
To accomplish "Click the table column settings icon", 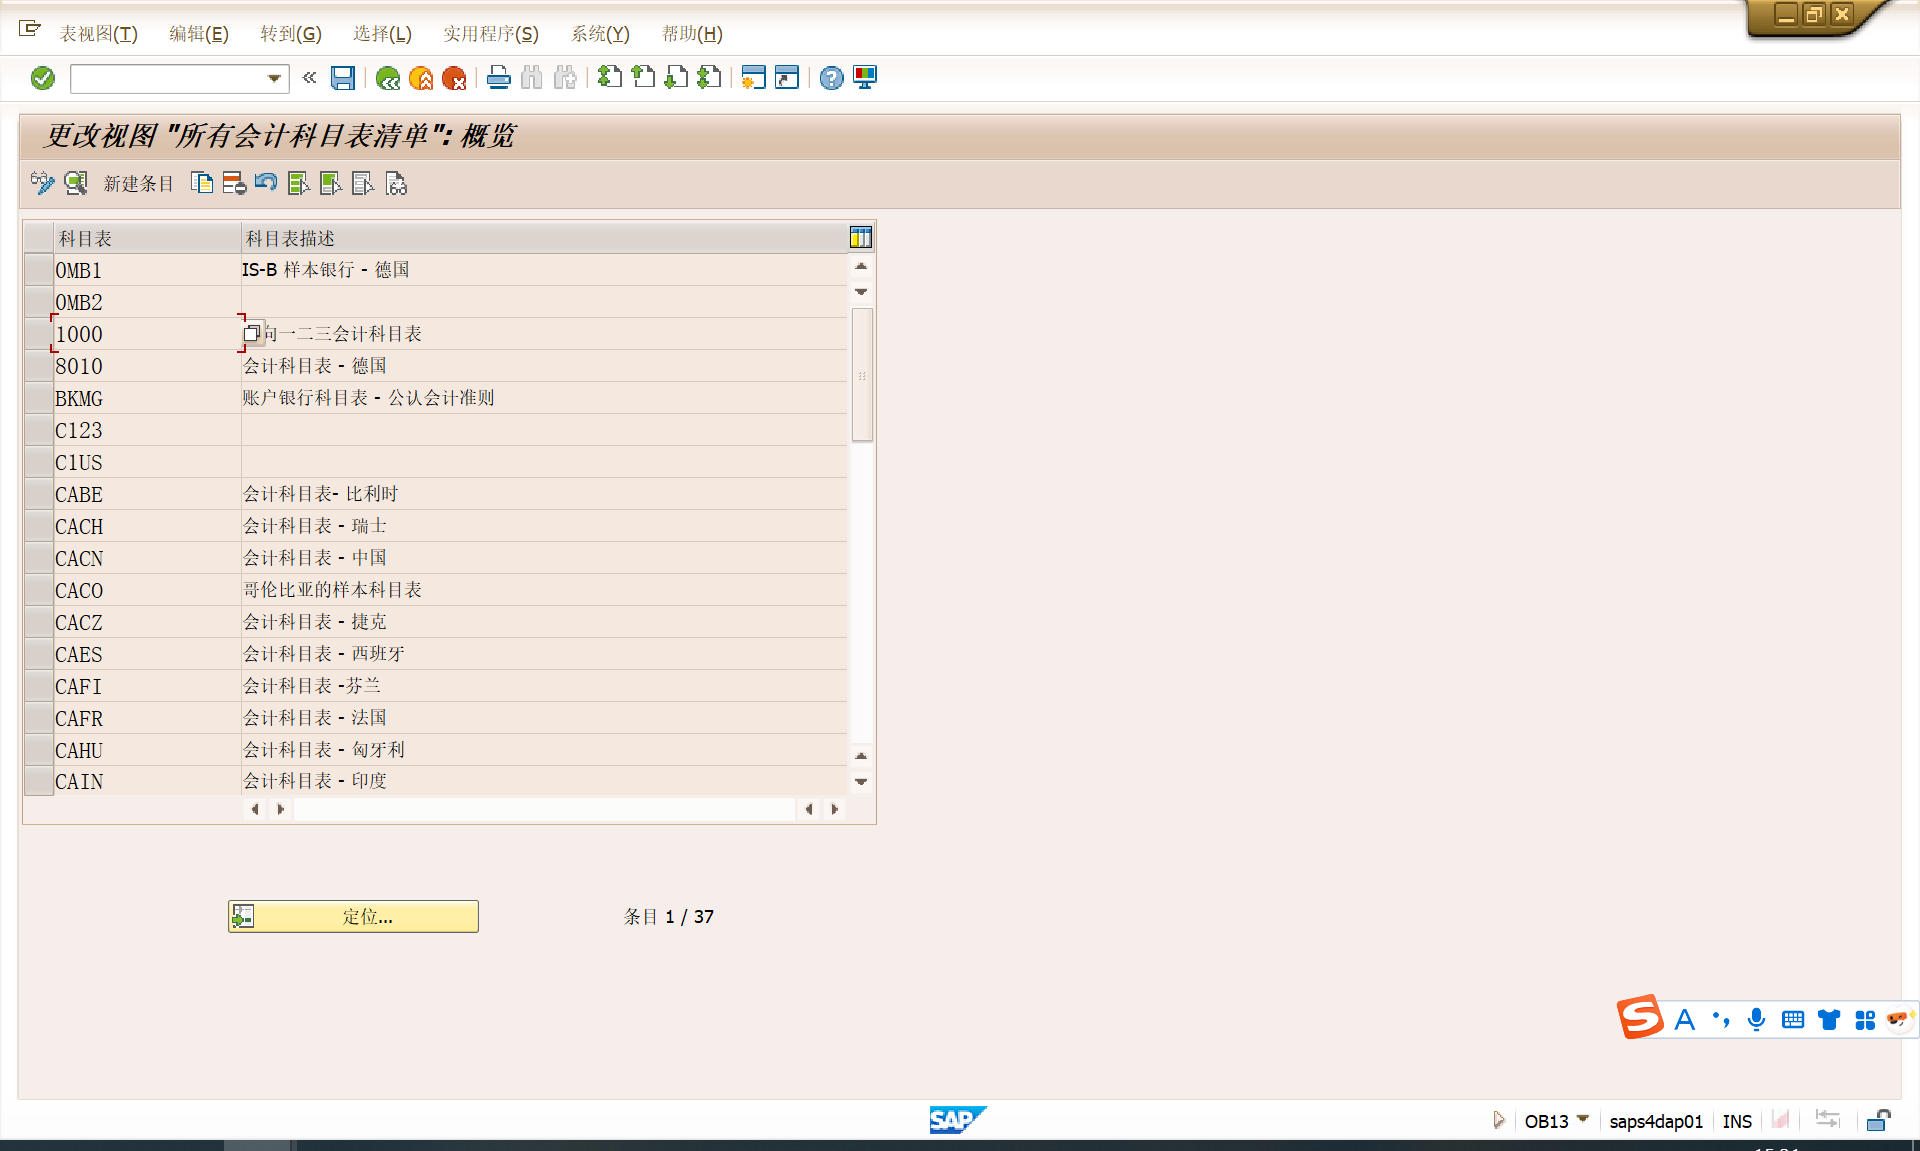I will [x=860, y=237].
